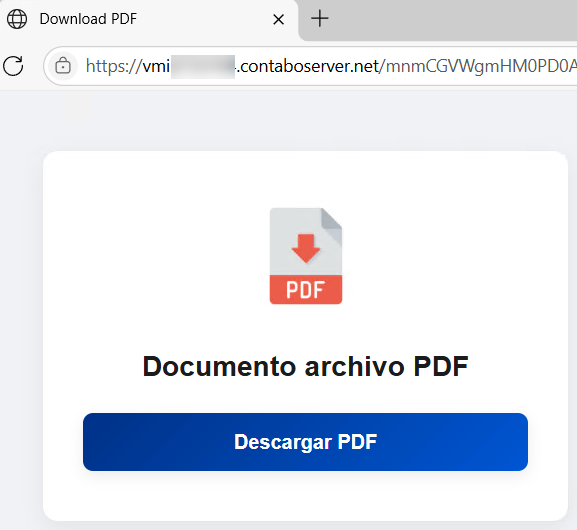This screenshot has width=577, height=530.
Task: Click the globe favicon on the tab
Action: 17,19
